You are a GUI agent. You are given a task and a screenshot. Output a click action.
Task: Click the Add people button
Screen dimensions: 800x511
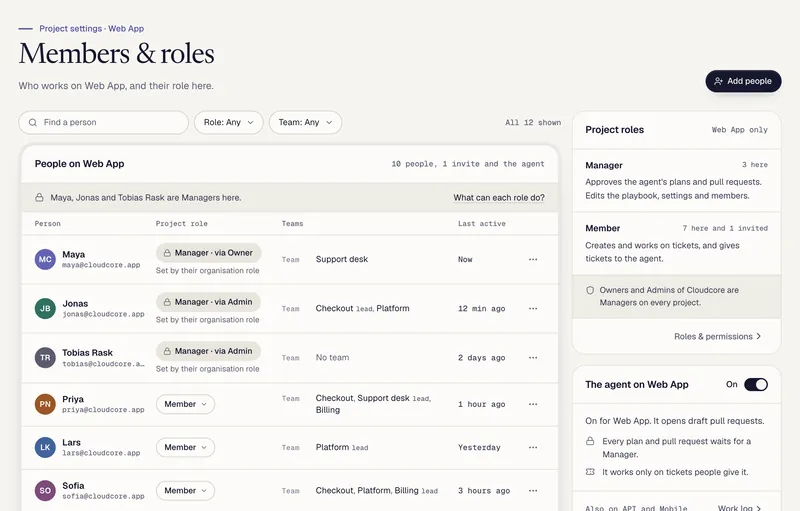(x=743, y=81)
